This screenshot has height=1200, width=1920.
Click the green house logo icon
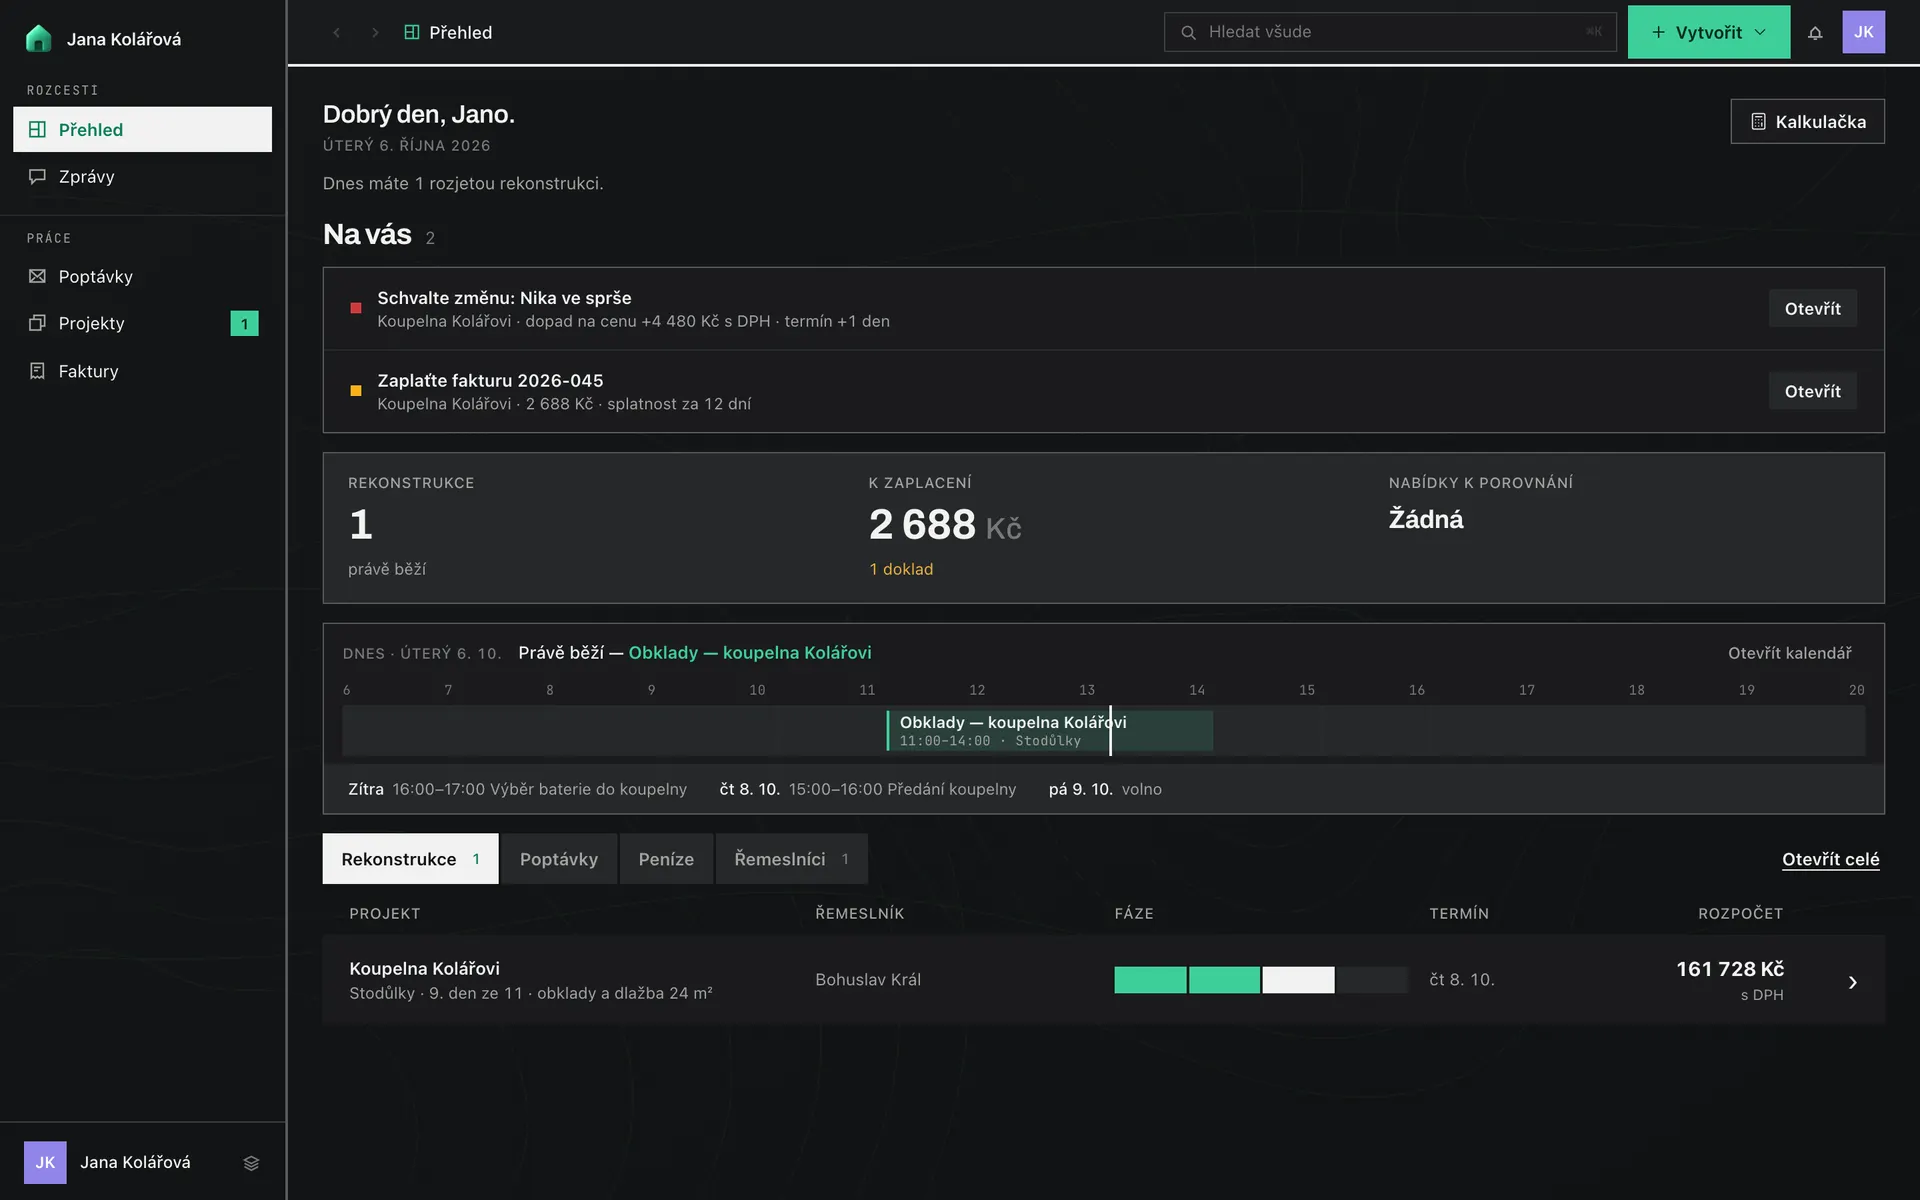tap(38, 39)
